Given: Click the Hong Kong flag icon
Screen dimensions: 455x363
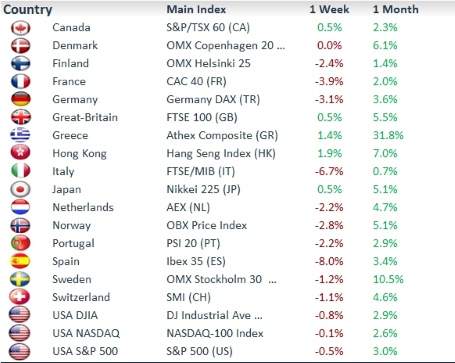Looking at the screenshot, I should 20,153.
